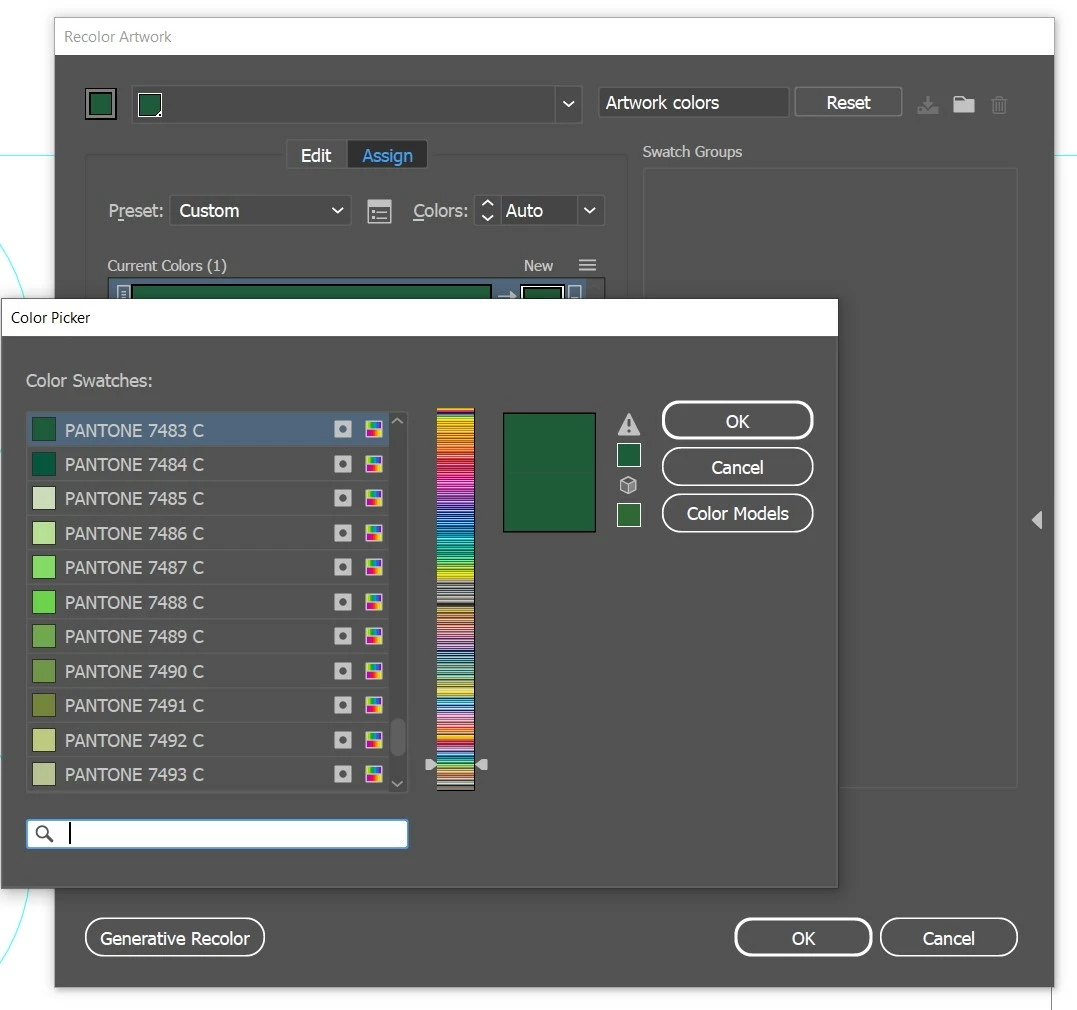The image size is (1077, 1010).
Task: Select PANTONE 7483 C swatch row
Action: (x=207, y=429)
